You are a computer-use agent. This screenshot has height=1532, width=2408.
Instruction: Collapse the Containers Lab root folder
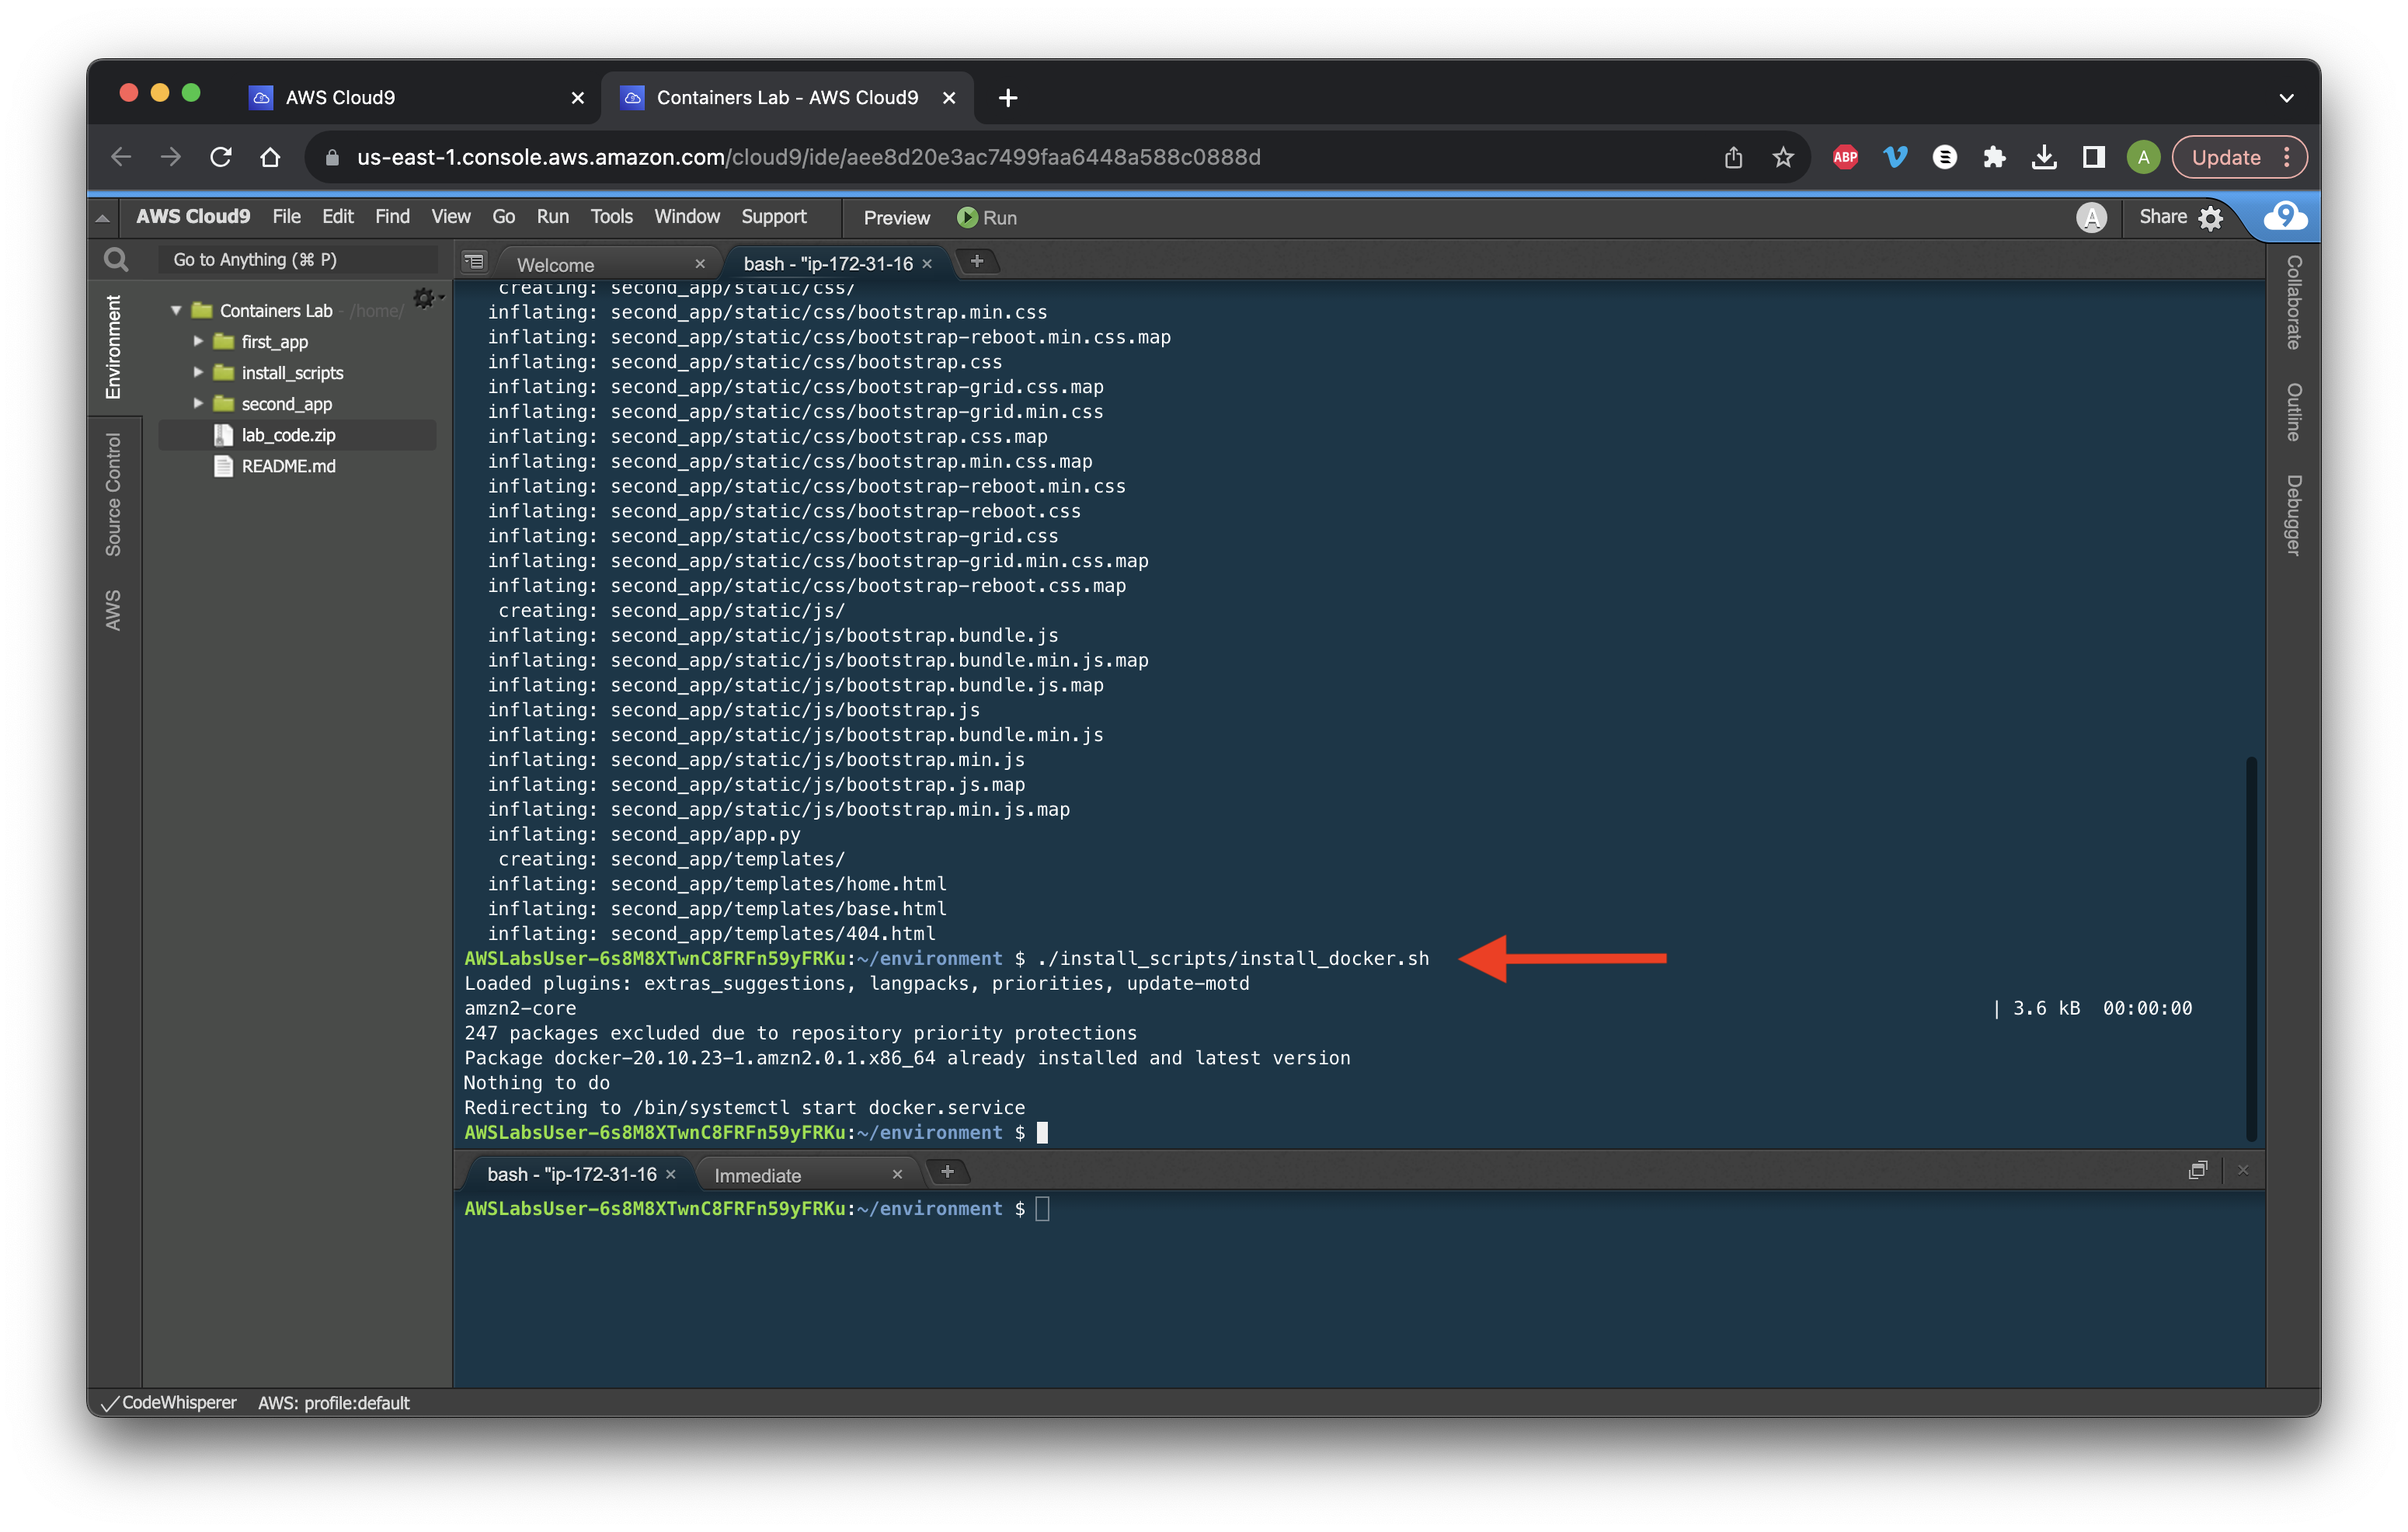point(176,310)
